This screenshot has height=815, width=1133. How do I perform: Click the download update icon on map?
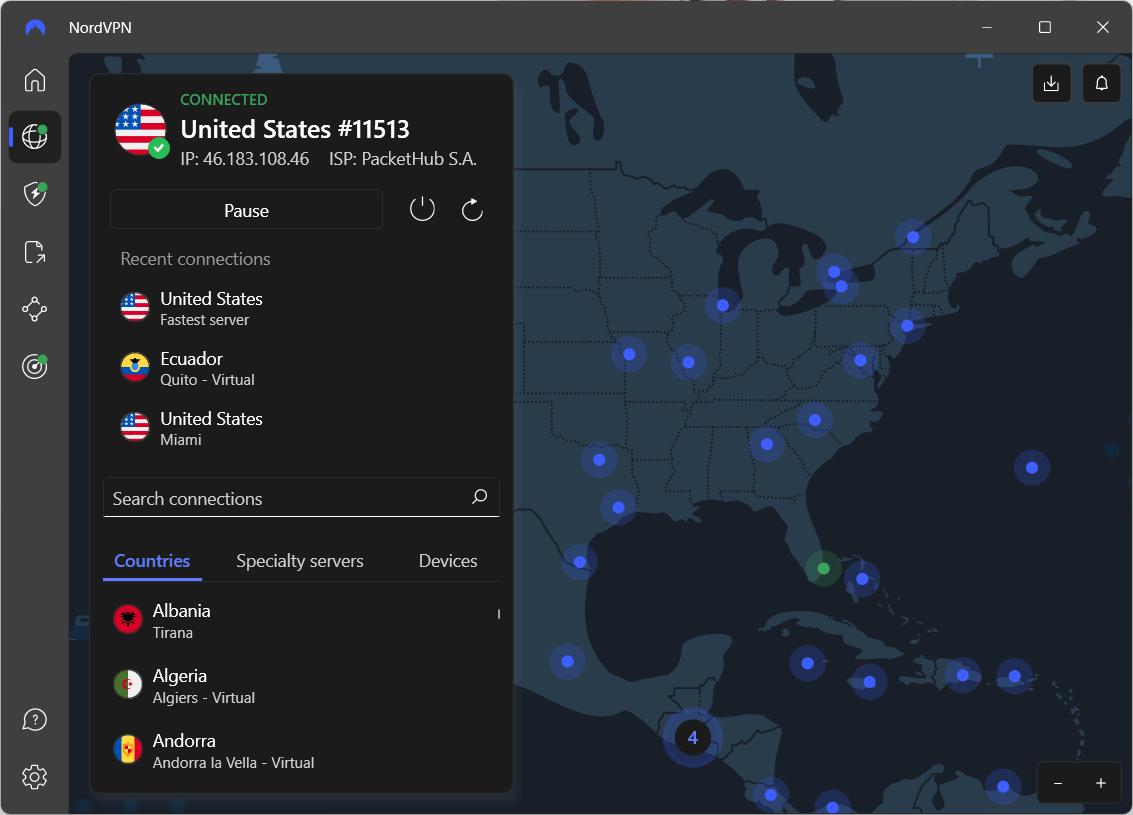coord(1051,83)
